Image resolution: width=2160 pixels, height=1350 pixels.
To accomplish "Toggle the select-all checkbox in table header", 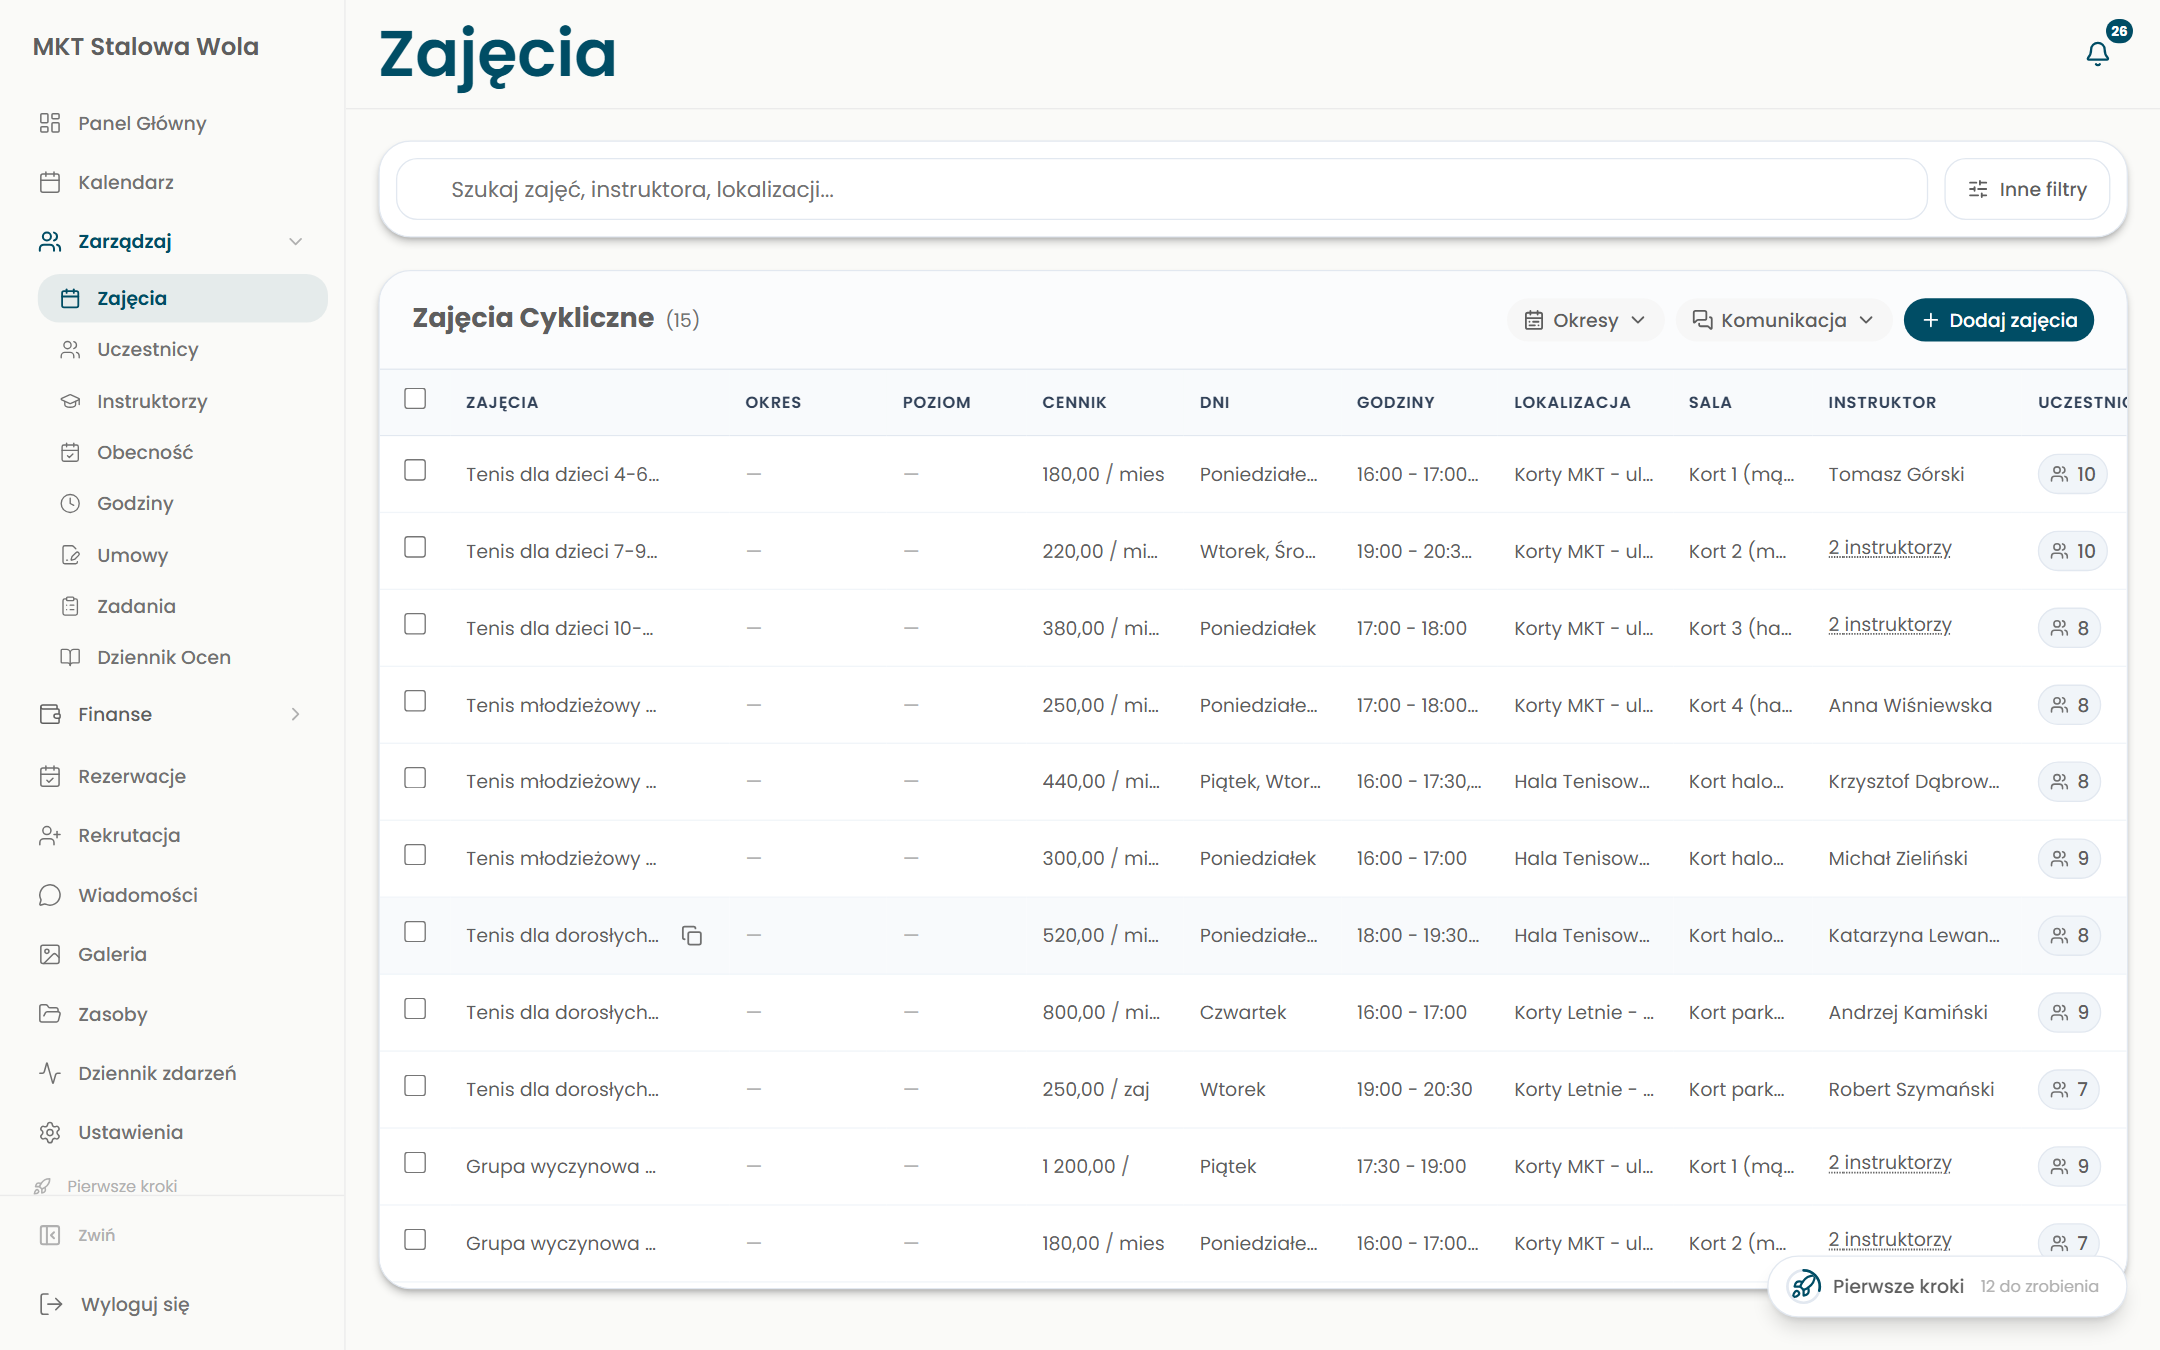I will coord(415,399).
